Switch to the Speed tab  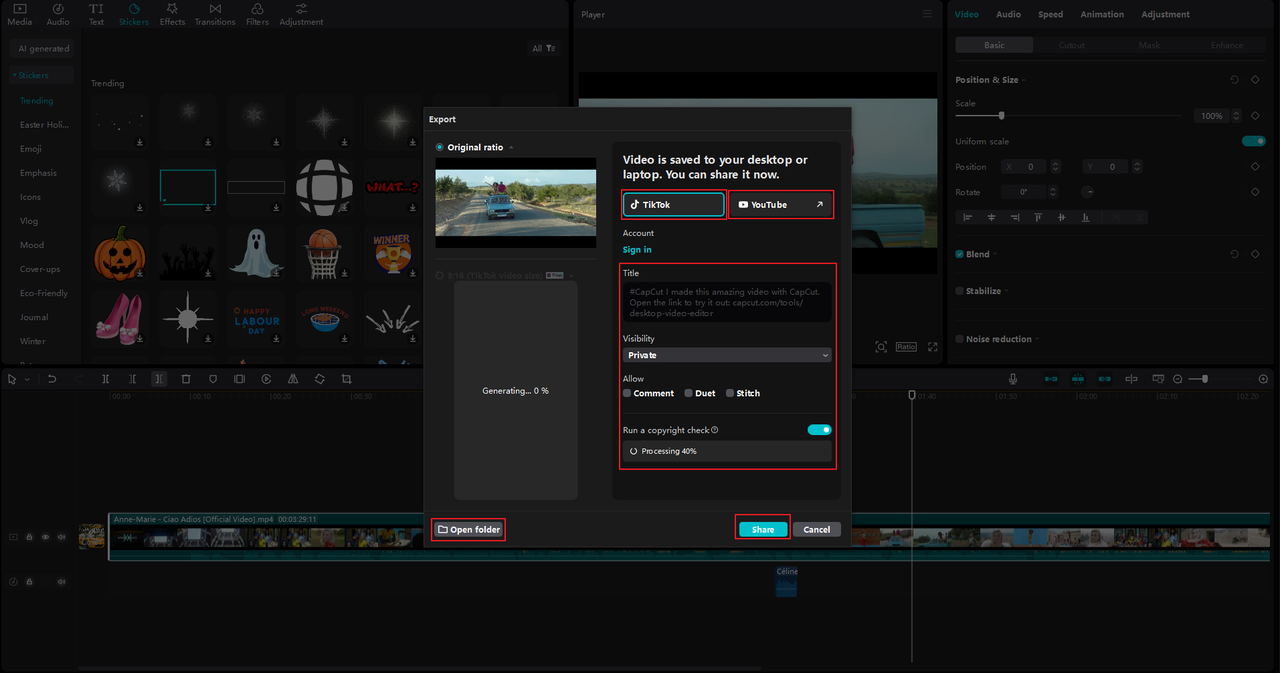(1050, 14)
